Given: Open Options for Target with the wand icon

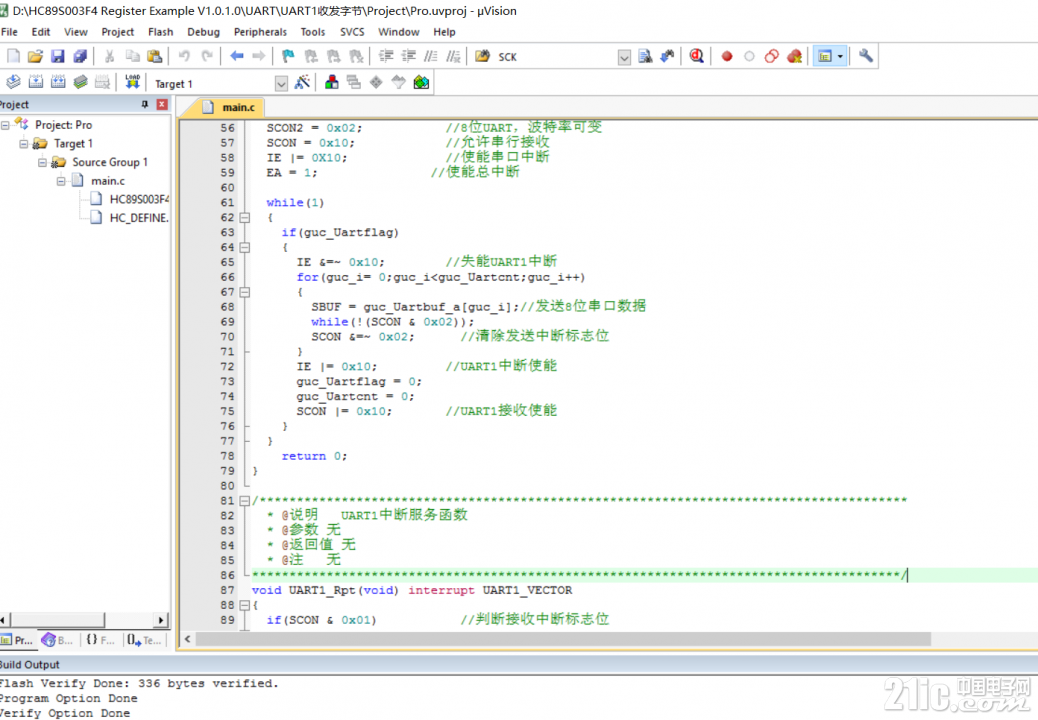Looking at the screenshot, I should point(303,82).
